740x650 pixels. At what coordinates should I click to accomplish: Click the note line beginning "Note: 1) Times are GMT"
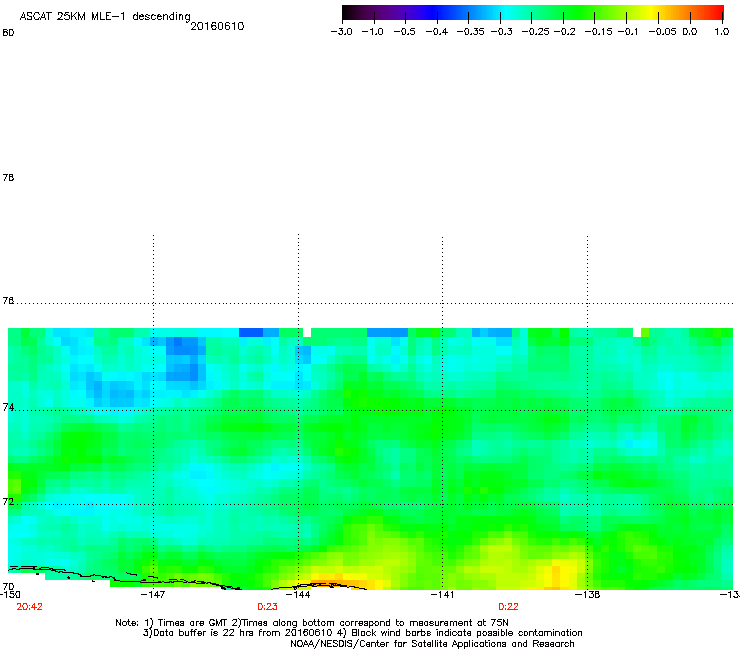(312, 623)
